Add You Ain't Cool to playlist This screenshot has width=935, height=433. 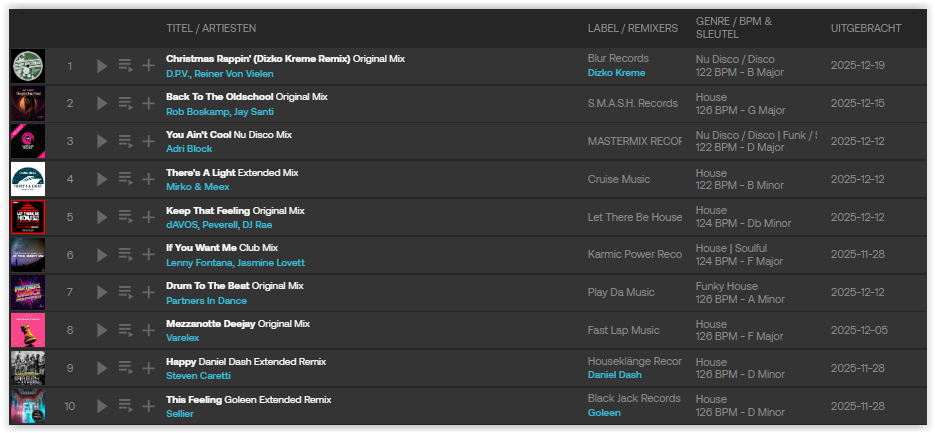coord(148,141)
